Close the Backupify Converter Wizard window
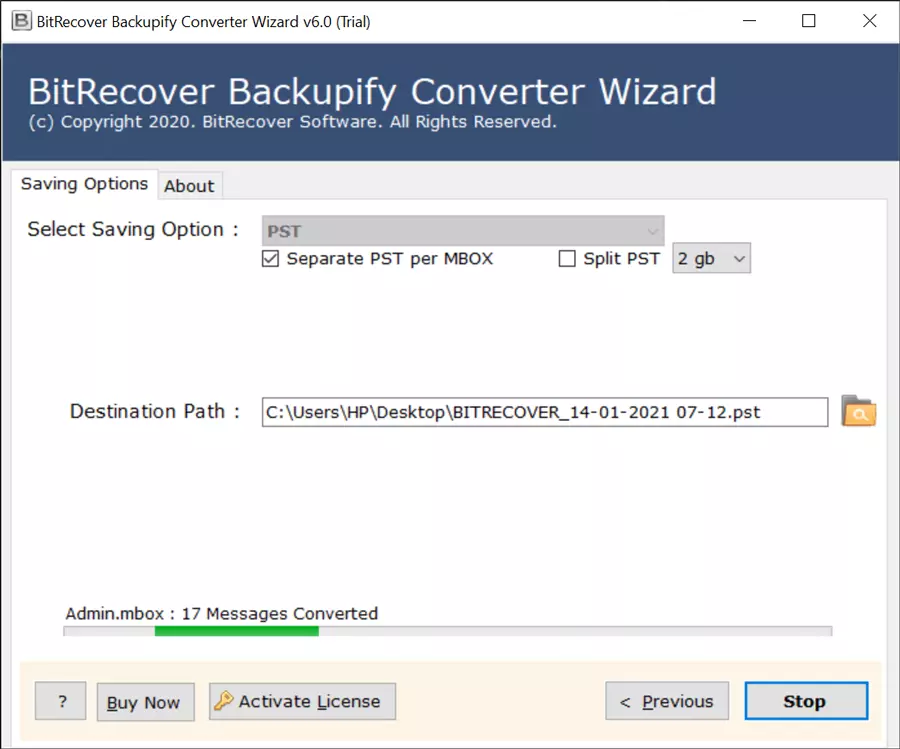Image resolution: width=900 pixels, height=749 pixels. (870, 21)
